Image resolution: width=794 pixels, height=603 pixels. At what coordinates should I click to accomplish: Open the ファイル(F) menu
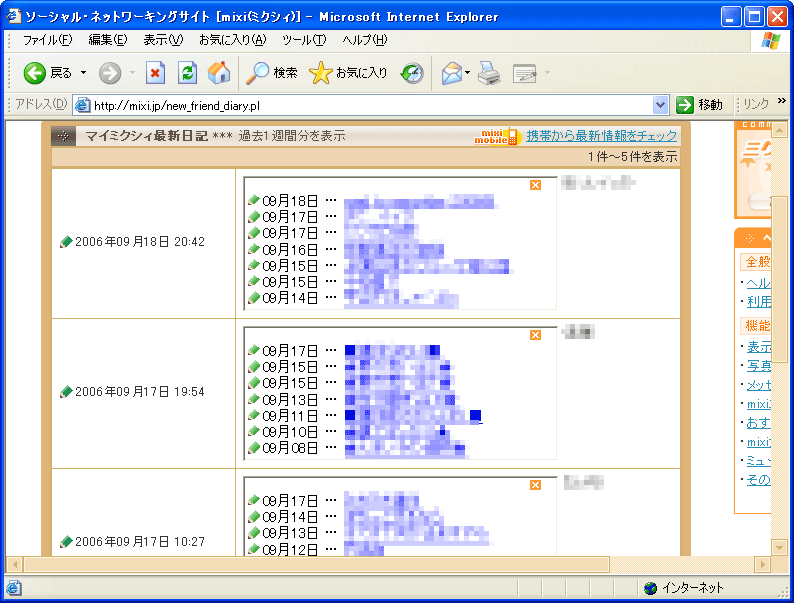click(48, 40)
